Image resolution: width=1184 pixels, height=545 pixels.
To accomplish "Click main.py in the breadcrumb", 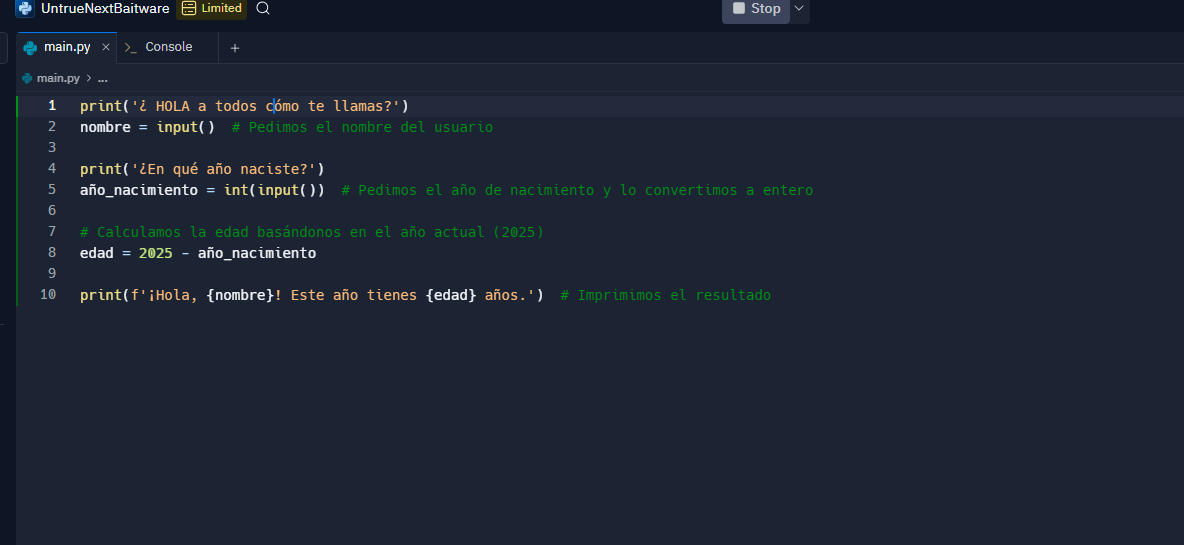I will 58,78.
